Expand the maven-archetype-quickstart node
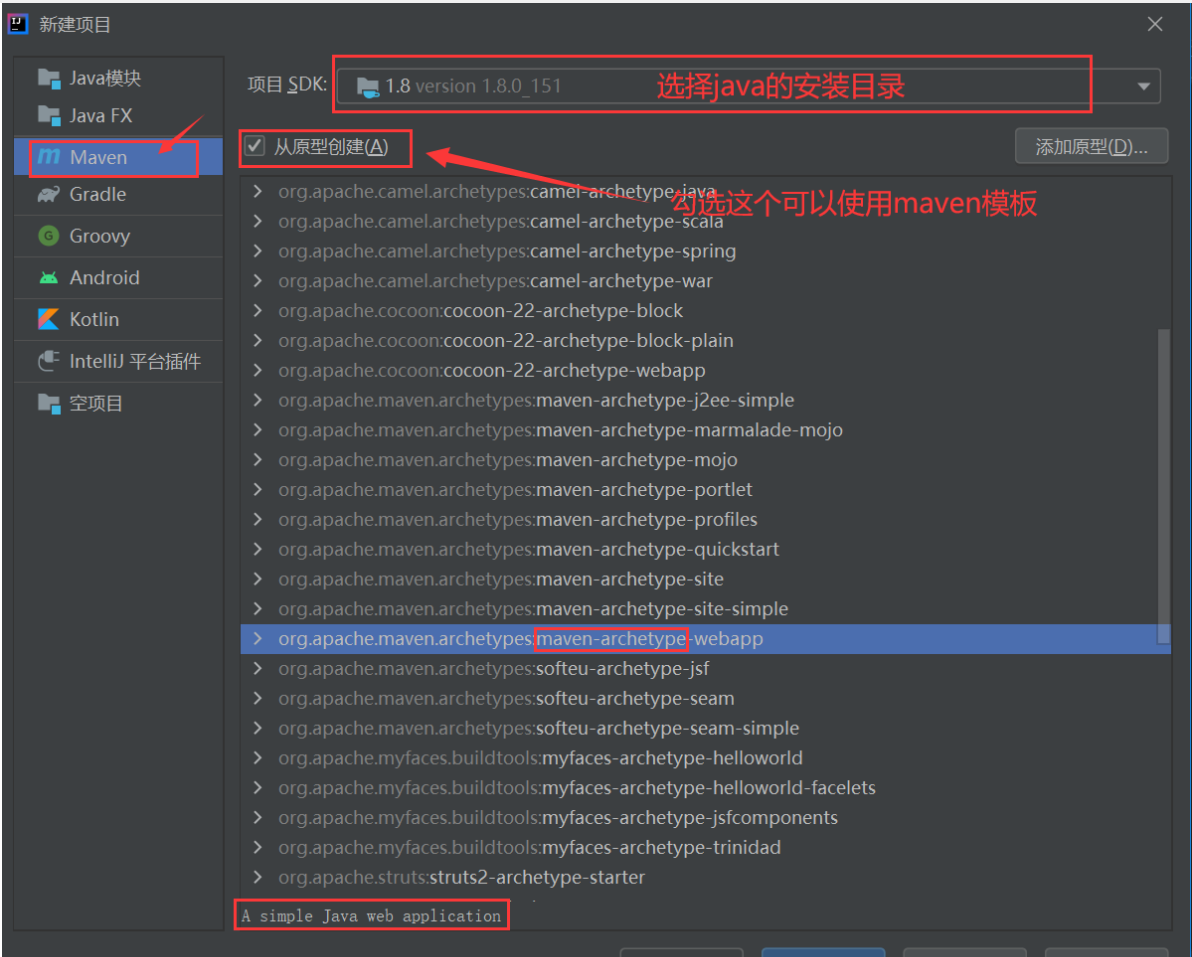The width and height of the screenshot is (1192, 957). coord(258,549)
